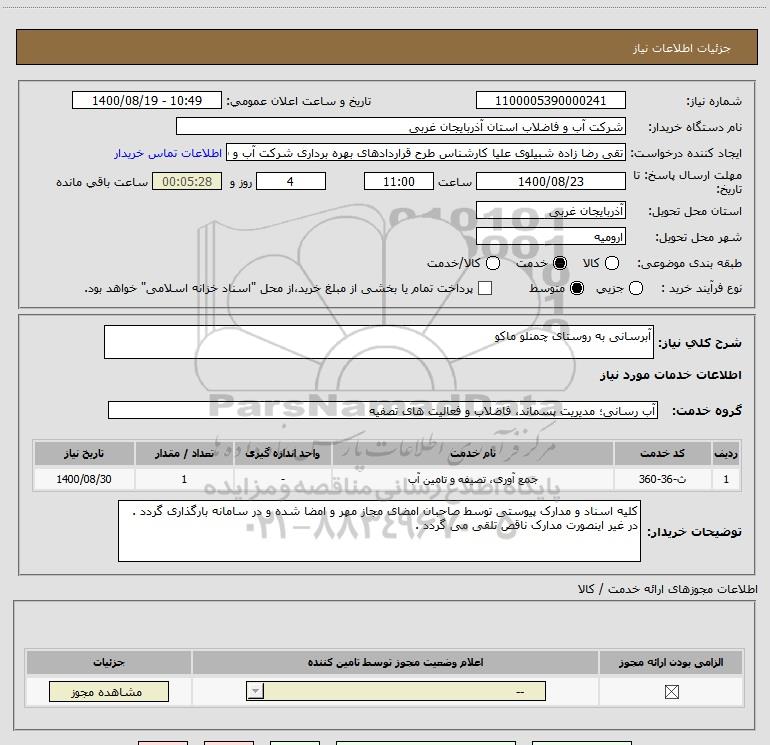The image size is (770, 745).
Task: Click the ردیف column header
Action: pos(726,453)
